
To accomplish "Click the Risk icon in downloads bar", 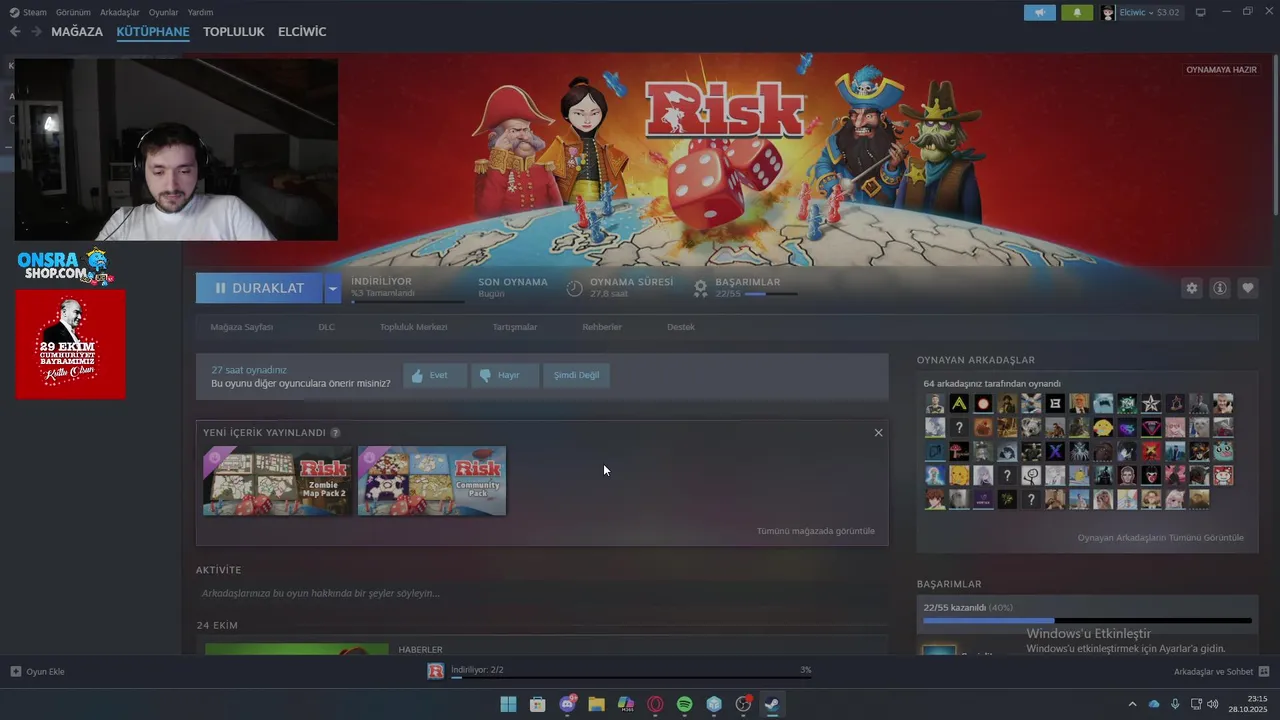I will tap(435, 671).
